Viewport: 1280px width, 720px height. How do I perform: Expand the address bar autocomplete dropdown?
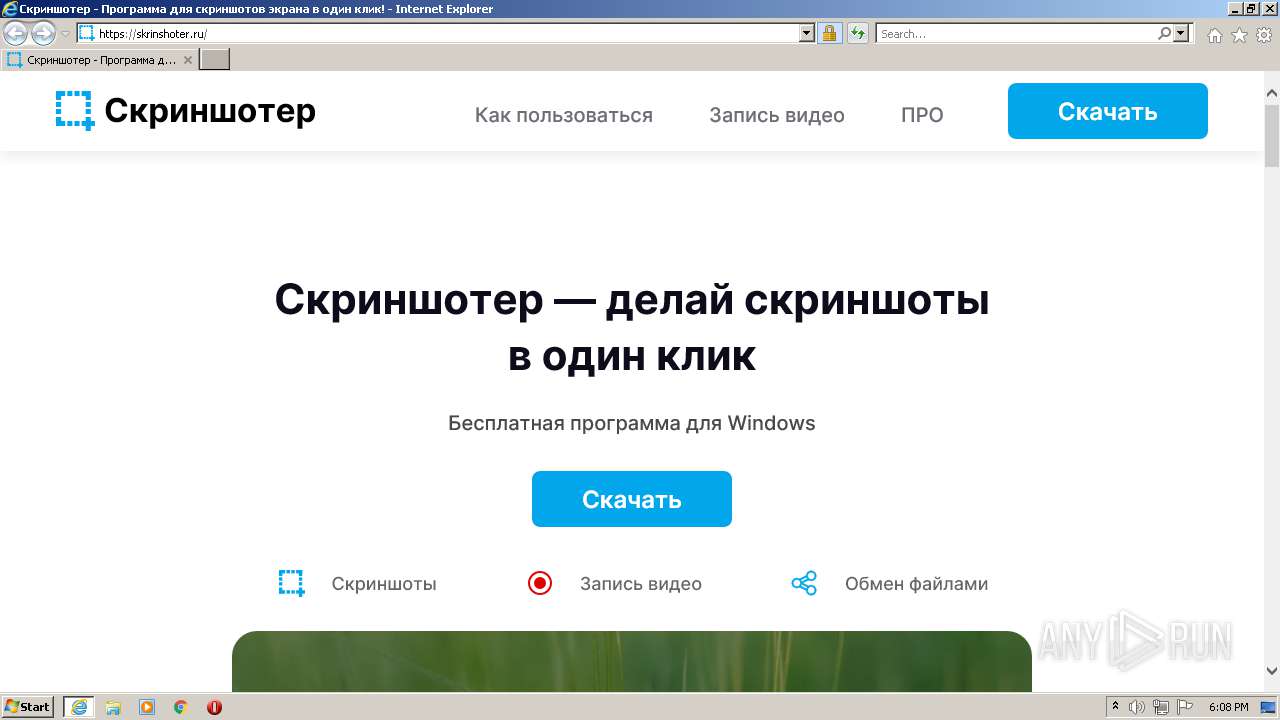[807, 33]
